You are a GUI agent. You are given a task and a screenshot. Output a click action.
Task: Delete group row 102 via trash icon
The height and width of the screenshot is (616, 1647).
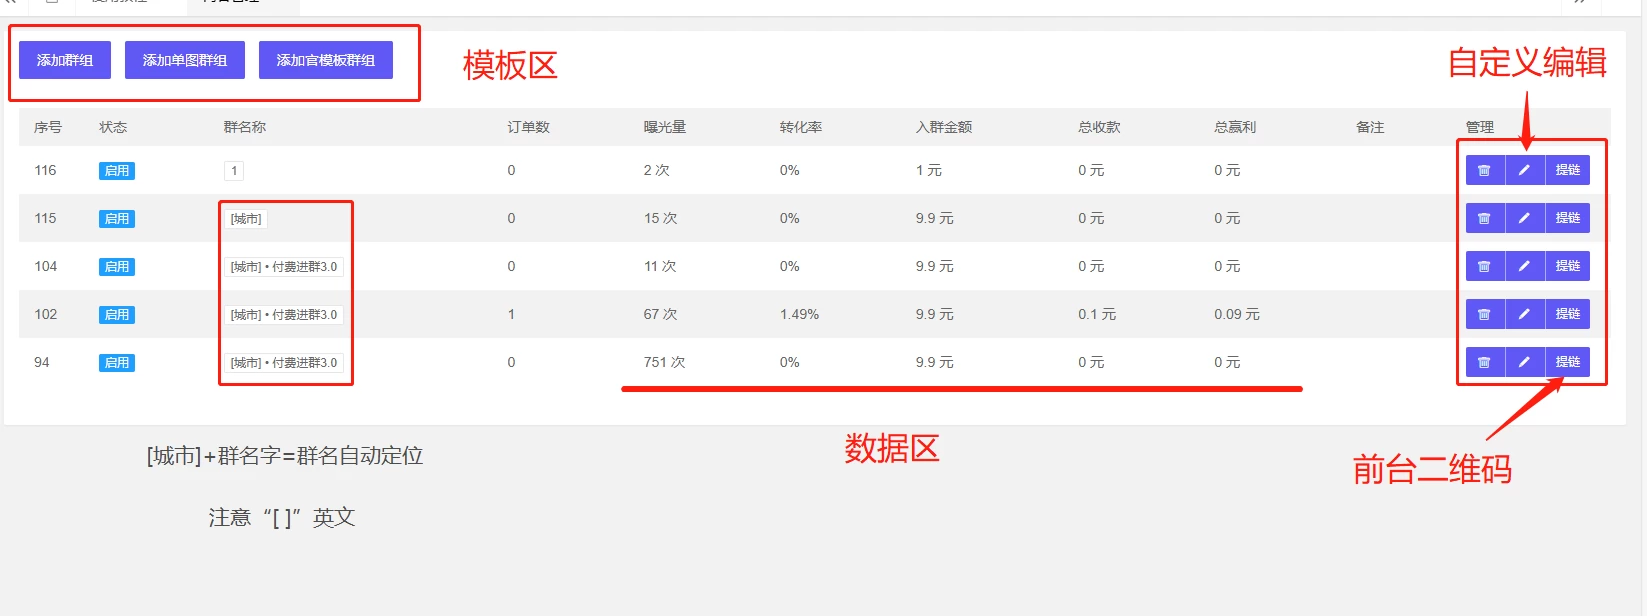(x=1485, y=314)
